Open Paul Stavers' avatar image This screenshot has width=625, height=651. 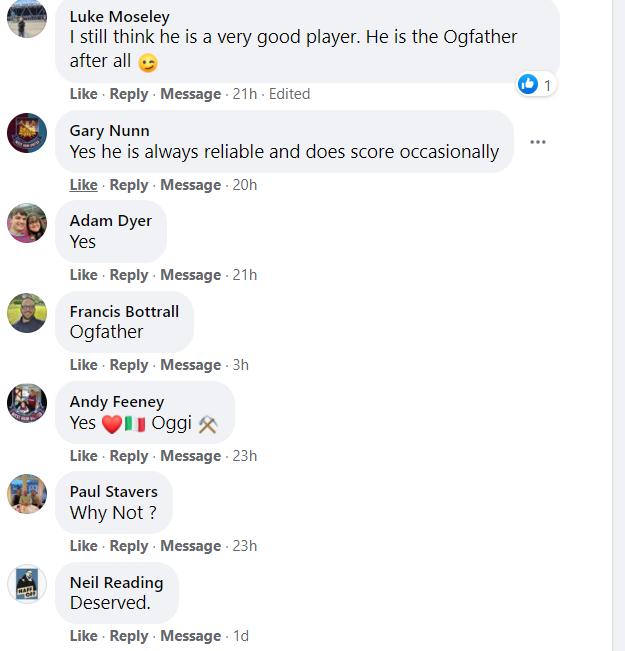27,494
